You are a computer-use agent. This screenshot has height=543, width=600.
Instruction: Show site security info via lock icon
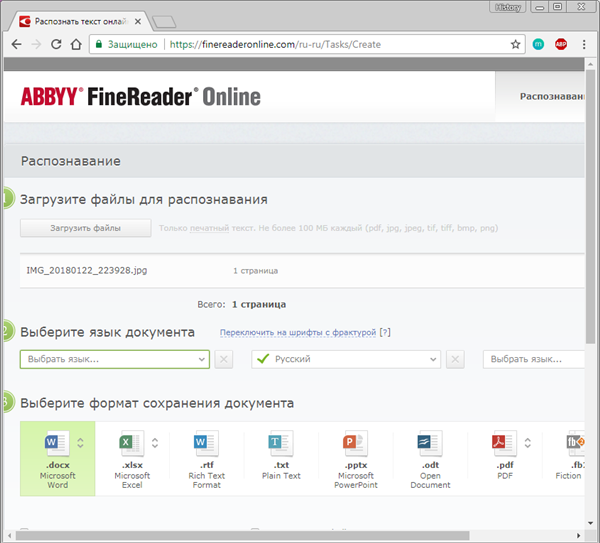click(x=99, y=44)
